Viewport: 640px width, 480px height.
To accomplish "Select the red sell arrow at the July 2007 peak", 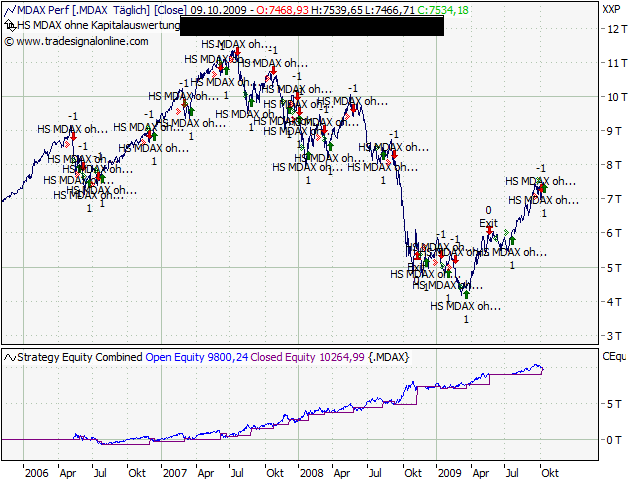I will click(x=238, y=51).
